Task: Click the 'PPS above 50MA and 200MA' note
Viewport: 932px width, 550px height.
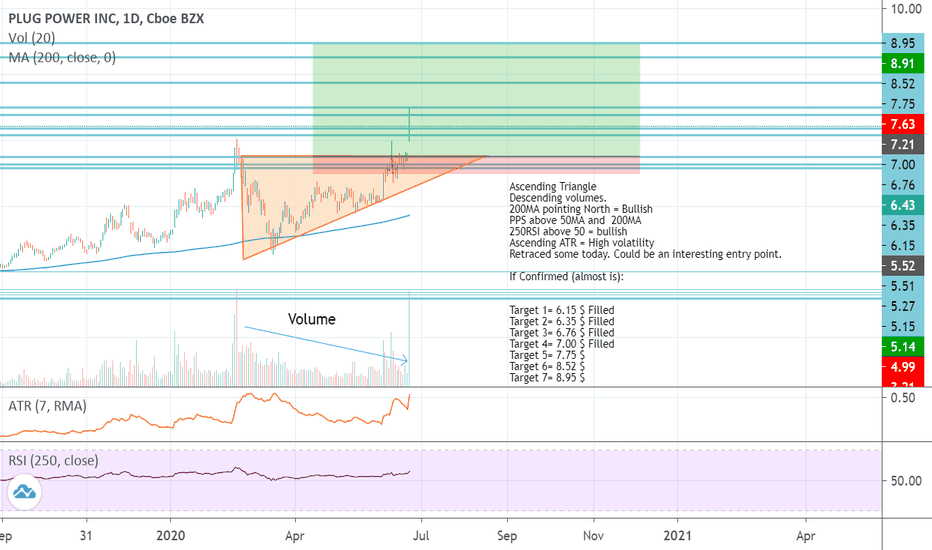Action: (x=575, y=220)
